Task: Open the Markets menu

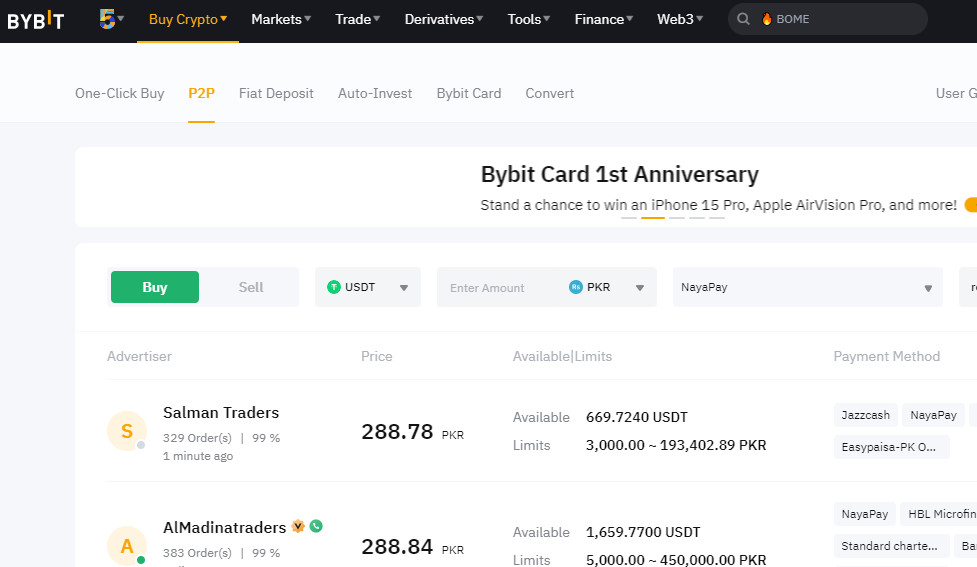Action: pyautogui.click(x=281, y=19)
